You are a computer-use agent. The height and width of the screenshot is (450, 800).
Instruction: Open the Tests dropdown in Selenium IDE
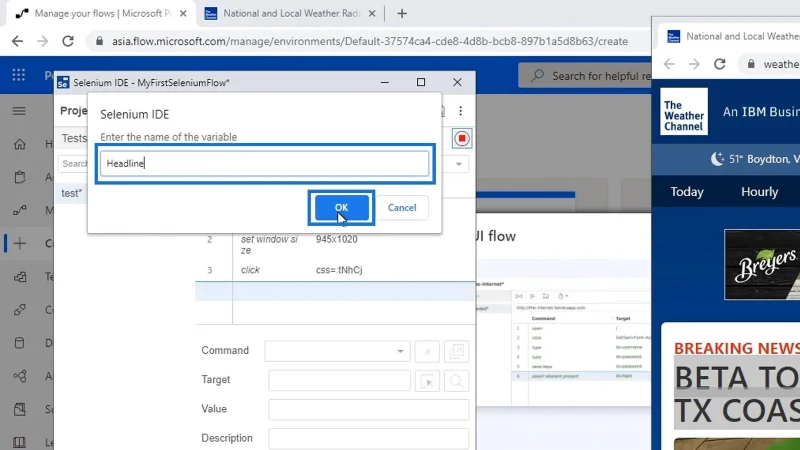point(74,138)
